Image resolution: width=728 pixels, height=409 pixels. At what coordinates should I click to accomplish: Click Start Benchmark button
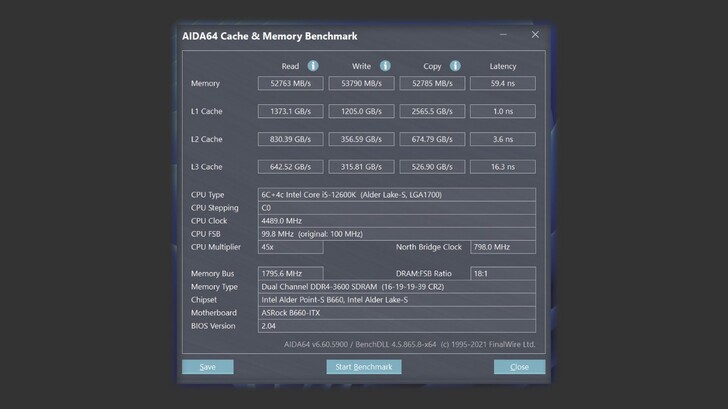[364, 367]
